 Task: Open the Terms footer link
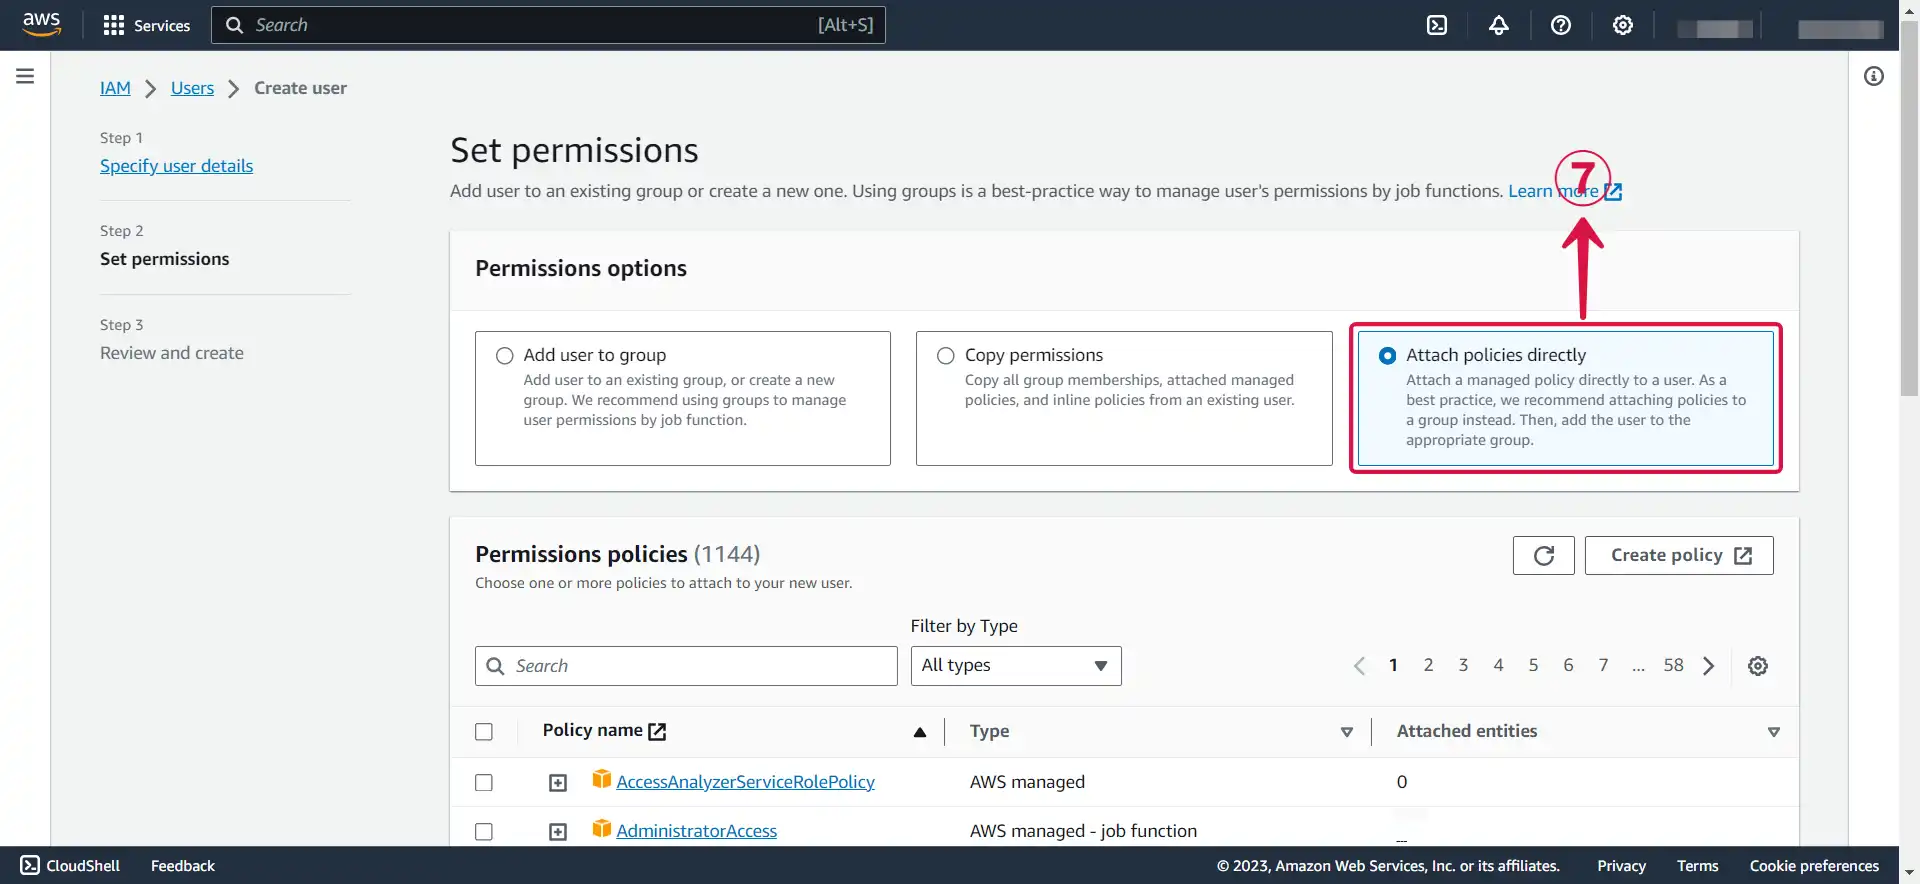pyautogui.click(x=1697, y=865)
